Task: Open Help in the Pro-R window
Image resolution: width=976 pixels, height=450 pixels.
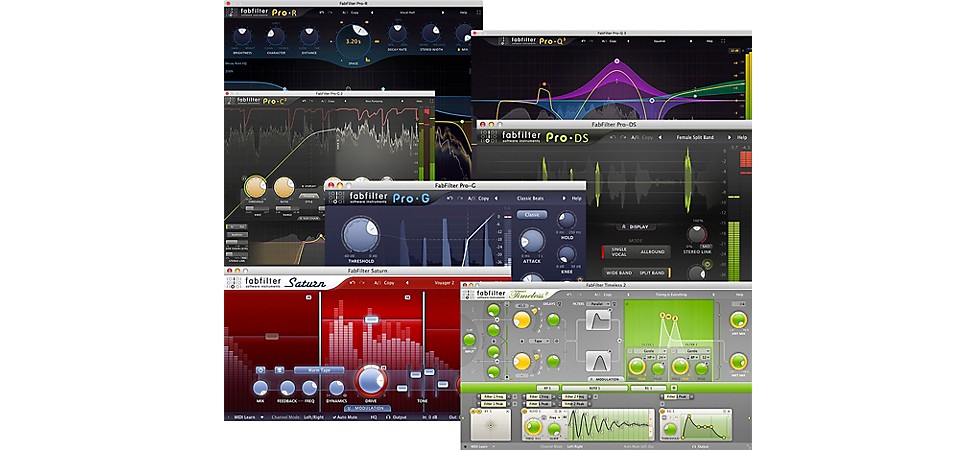Action: pos(463,12)
